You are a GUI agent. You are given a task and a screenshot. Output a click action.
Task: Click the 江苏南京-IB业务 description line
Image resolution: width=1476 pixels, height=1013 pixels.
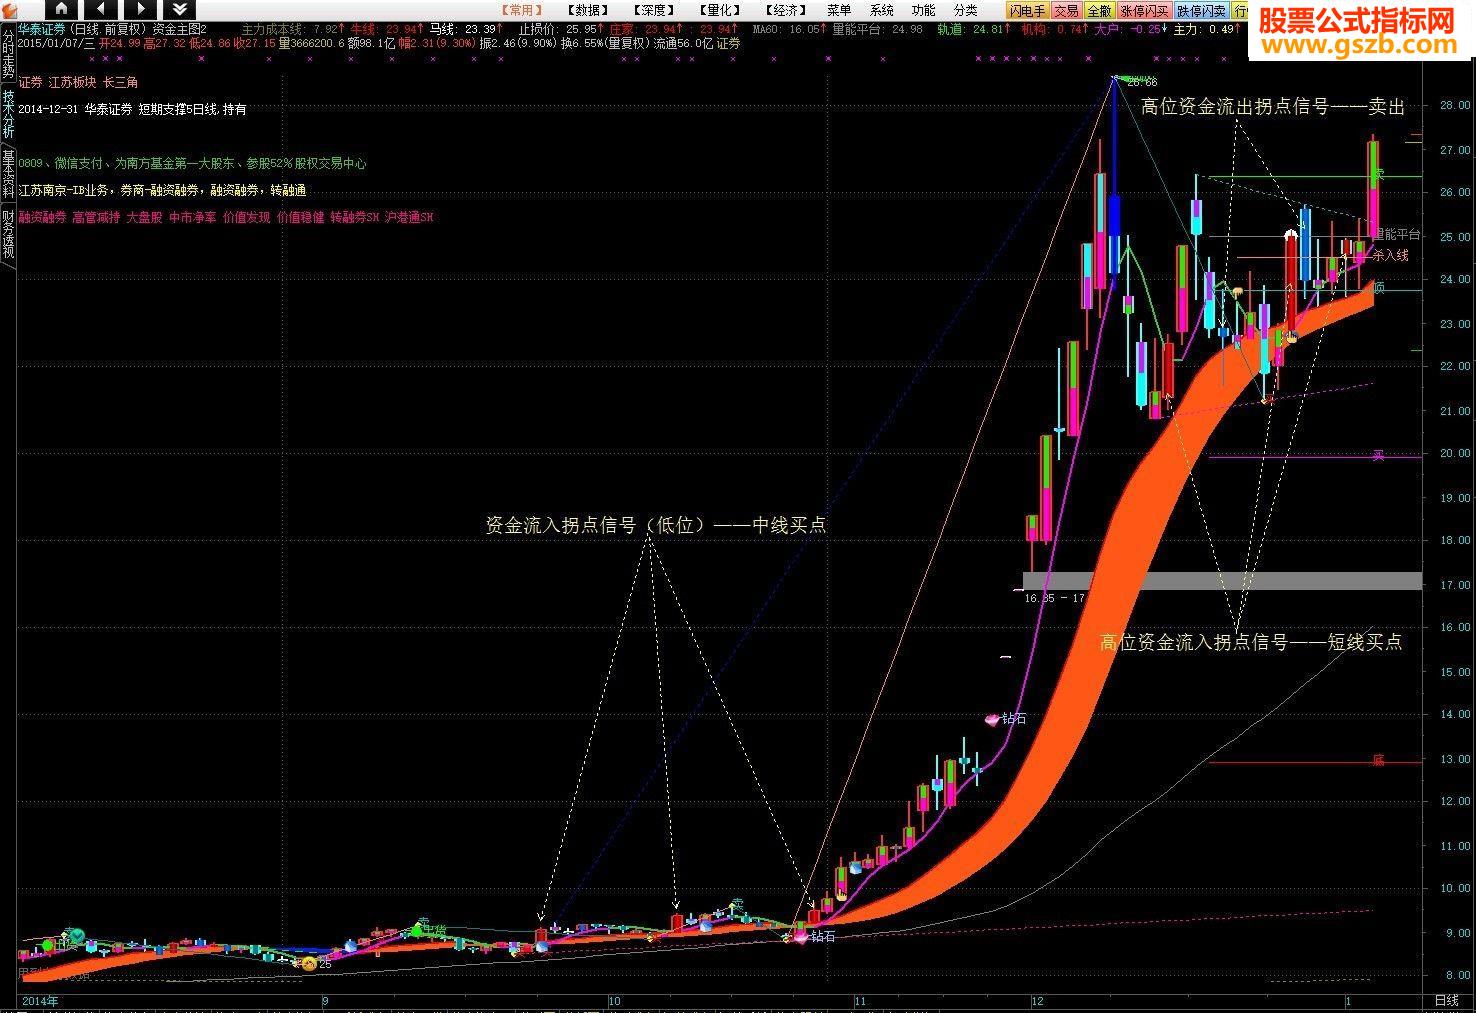point(162,190)
